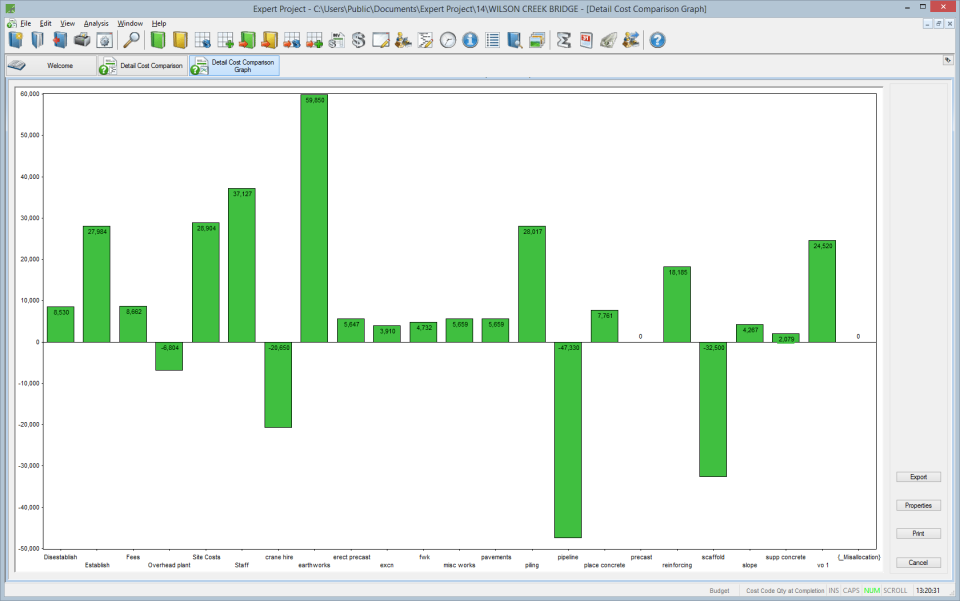Click the person at desk icon

403,40
